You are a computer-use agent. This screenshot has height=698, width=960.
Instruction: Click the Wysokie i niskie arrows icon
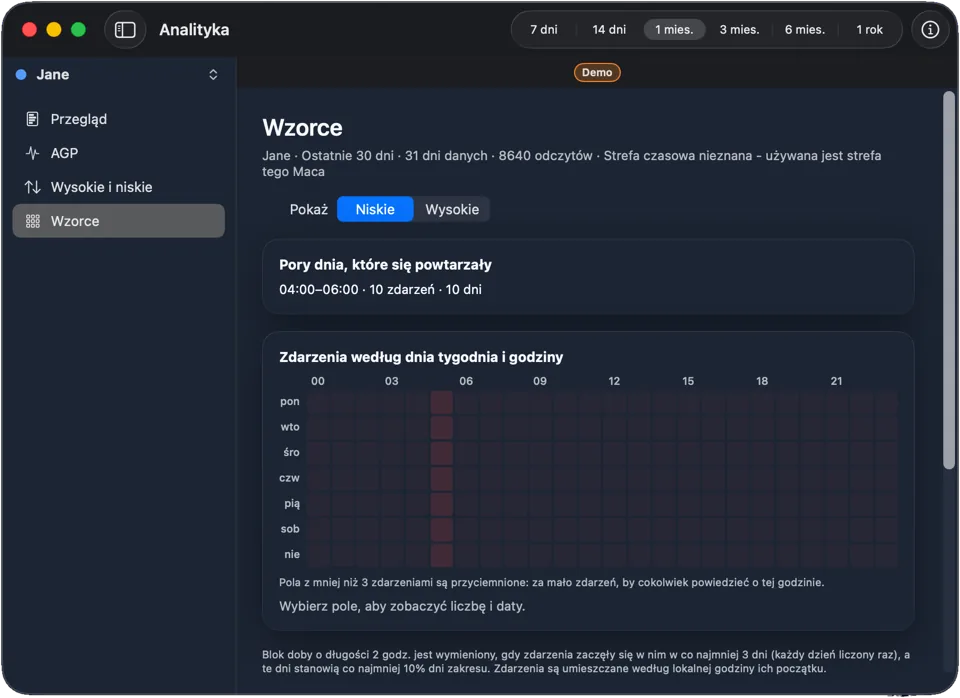tap(32, 187)
